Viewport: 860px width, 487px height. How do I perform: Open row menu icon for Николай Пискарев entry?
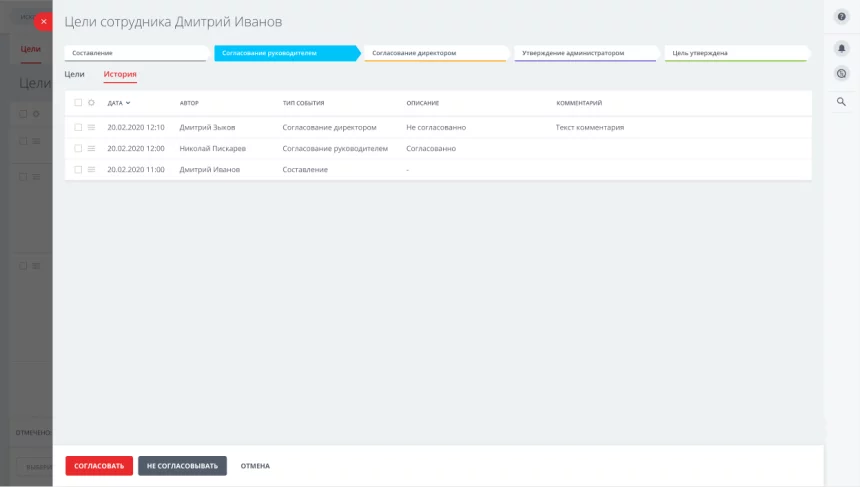click(91, 149)
